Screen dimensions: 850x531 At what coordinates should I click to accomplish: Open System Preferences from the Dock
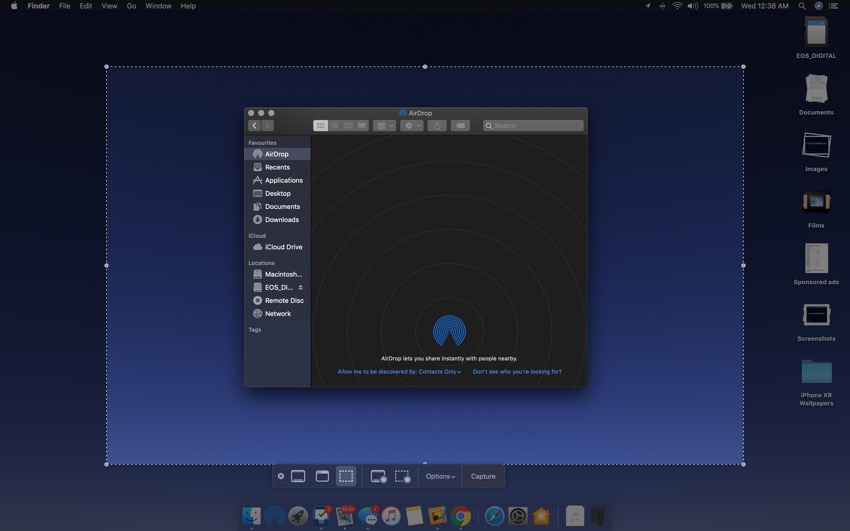518,516
